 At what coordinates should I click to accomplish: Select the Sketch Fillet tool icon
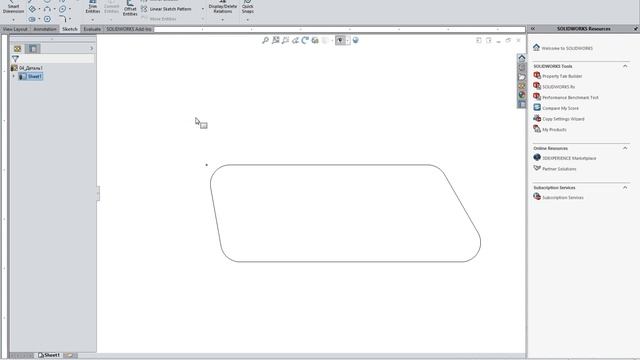click(62, 19)
